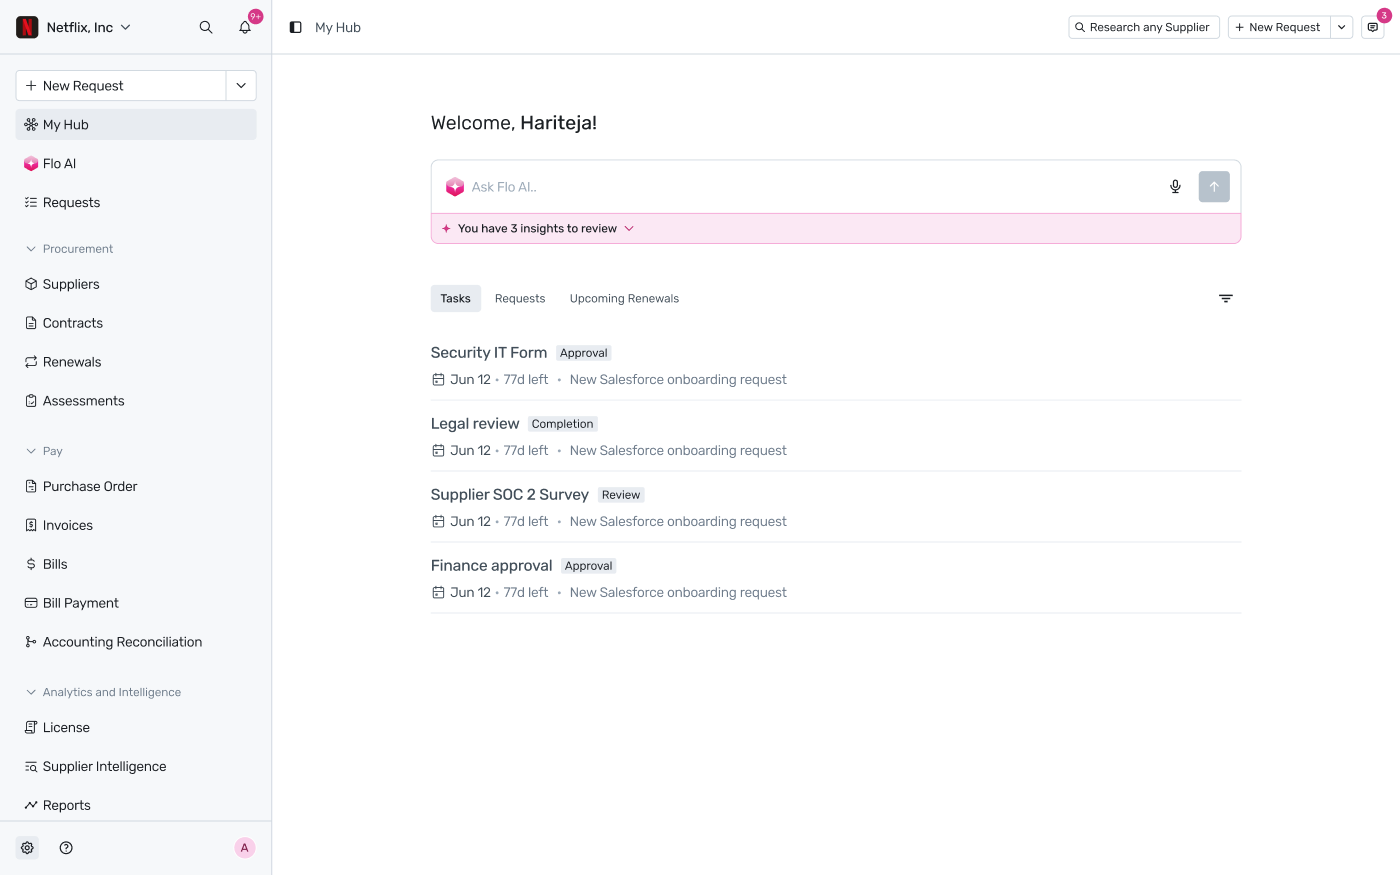
Task: Click the Accounting Reconciliation branch icon
Action: coord(31,642)
